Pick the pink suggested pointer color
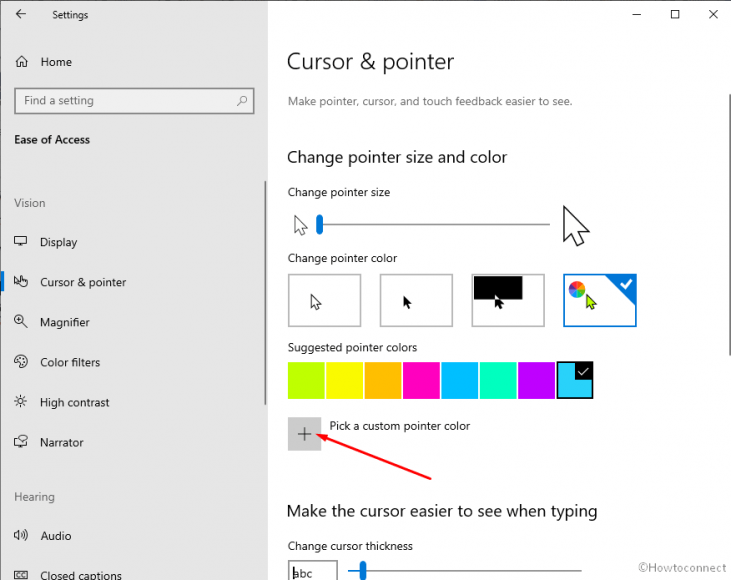Screen dimensions: 731x580 point(421,381)
